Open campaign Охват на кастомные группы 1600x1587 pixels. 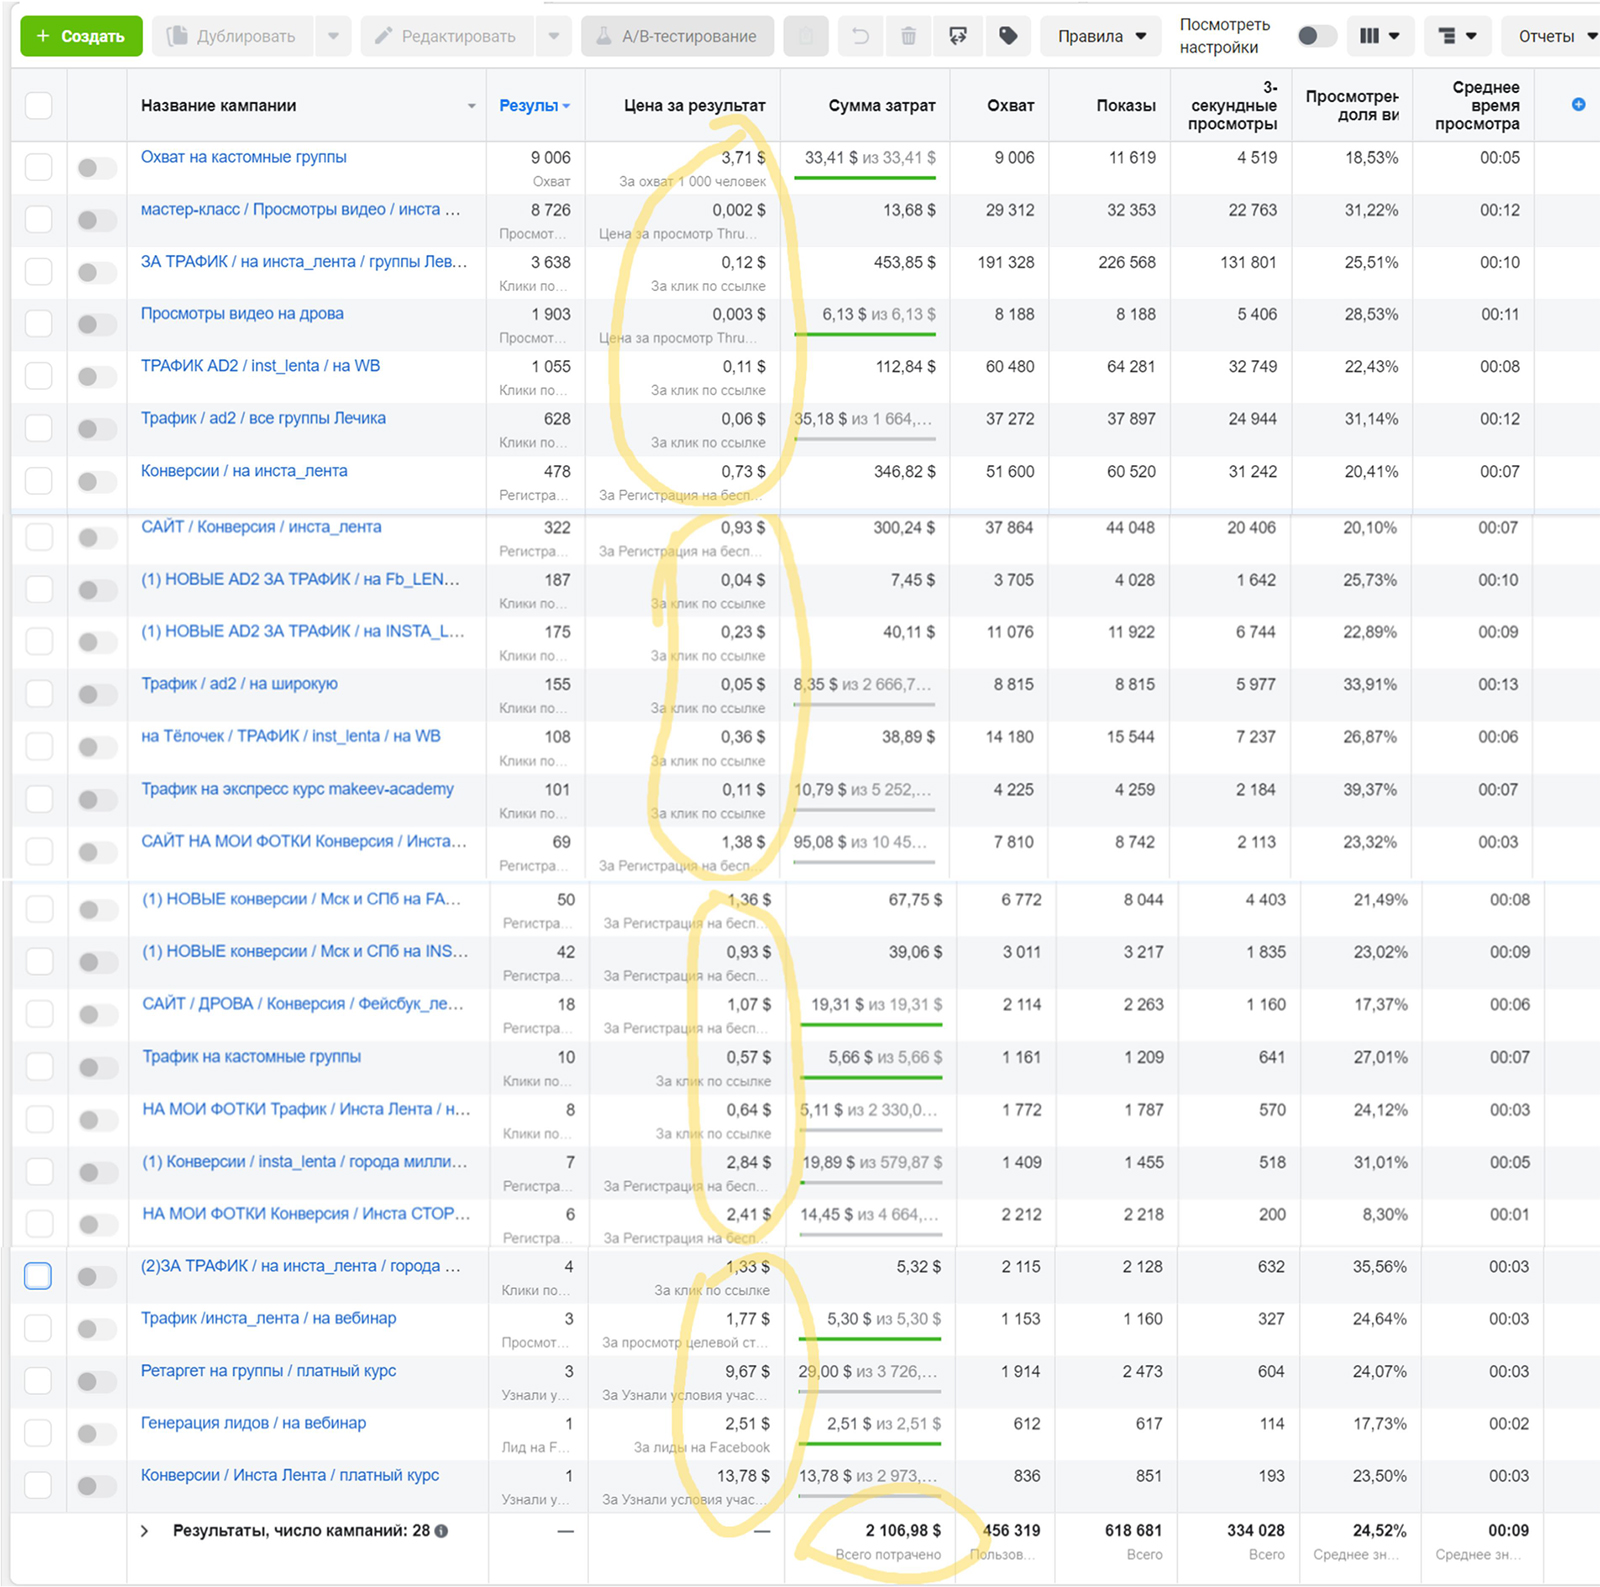243,157
